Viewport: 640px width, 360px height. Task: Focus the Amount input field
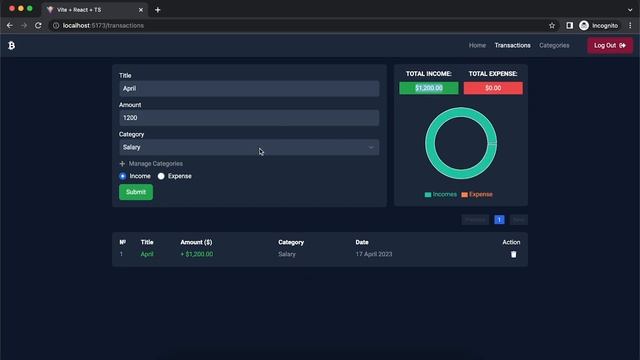click(249, 118)
